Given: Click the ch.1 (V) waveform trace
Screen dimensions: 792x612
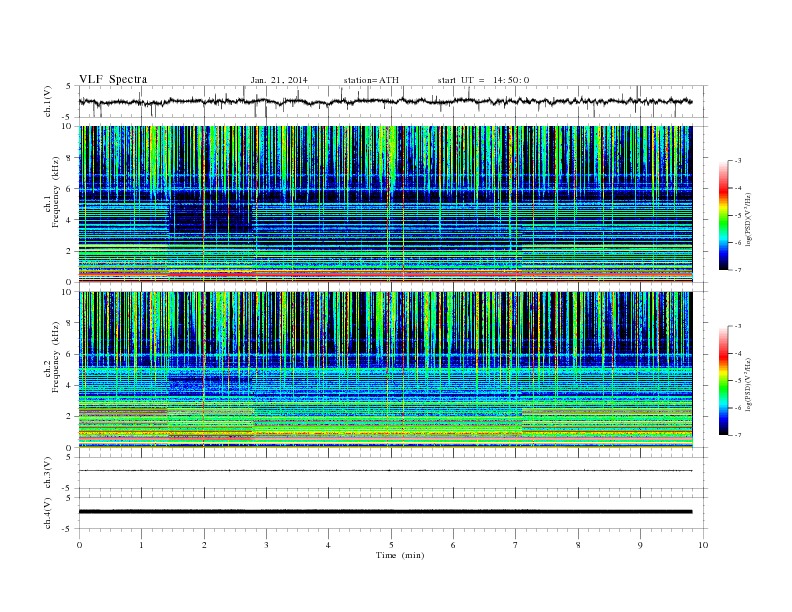Looking at the screenshot, I should coord(385,101).
